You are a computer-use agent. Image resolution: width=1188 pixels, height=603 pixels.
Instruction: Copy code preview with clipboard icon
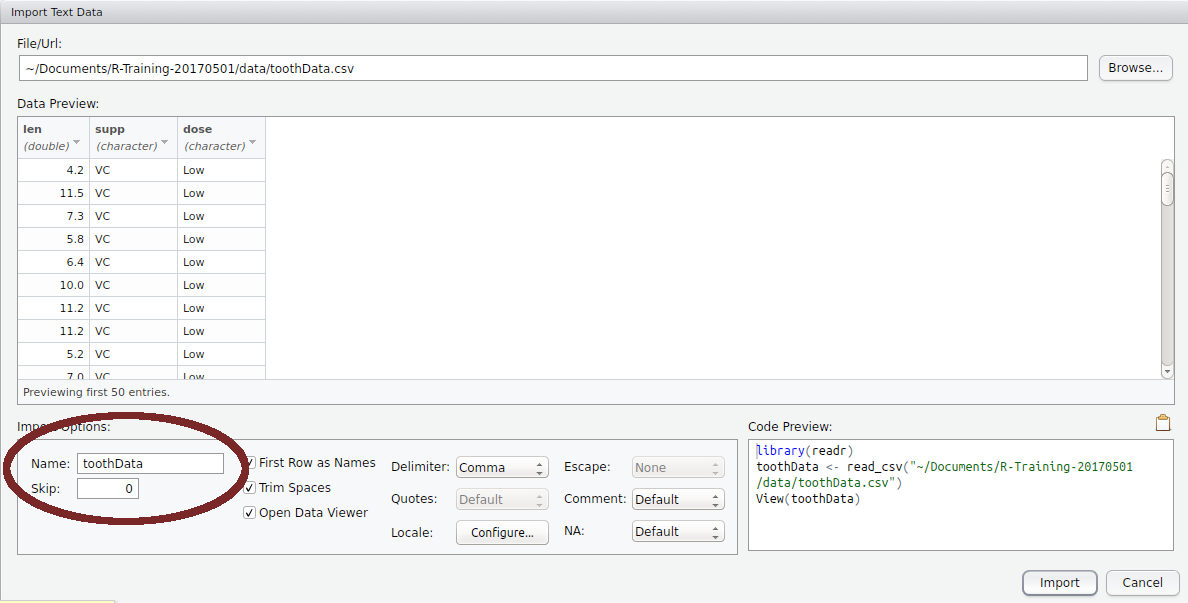click(1162, 423)
